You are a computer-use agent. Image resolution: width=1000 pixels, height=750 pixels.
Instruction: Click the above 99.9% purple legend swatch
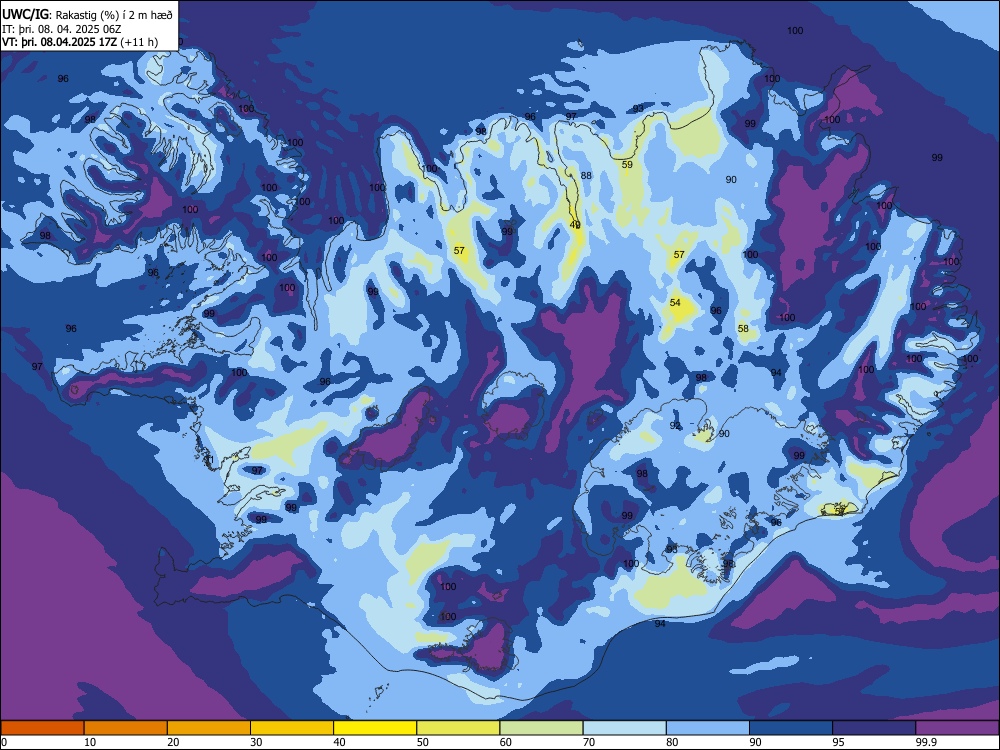[x=957, y=728]
